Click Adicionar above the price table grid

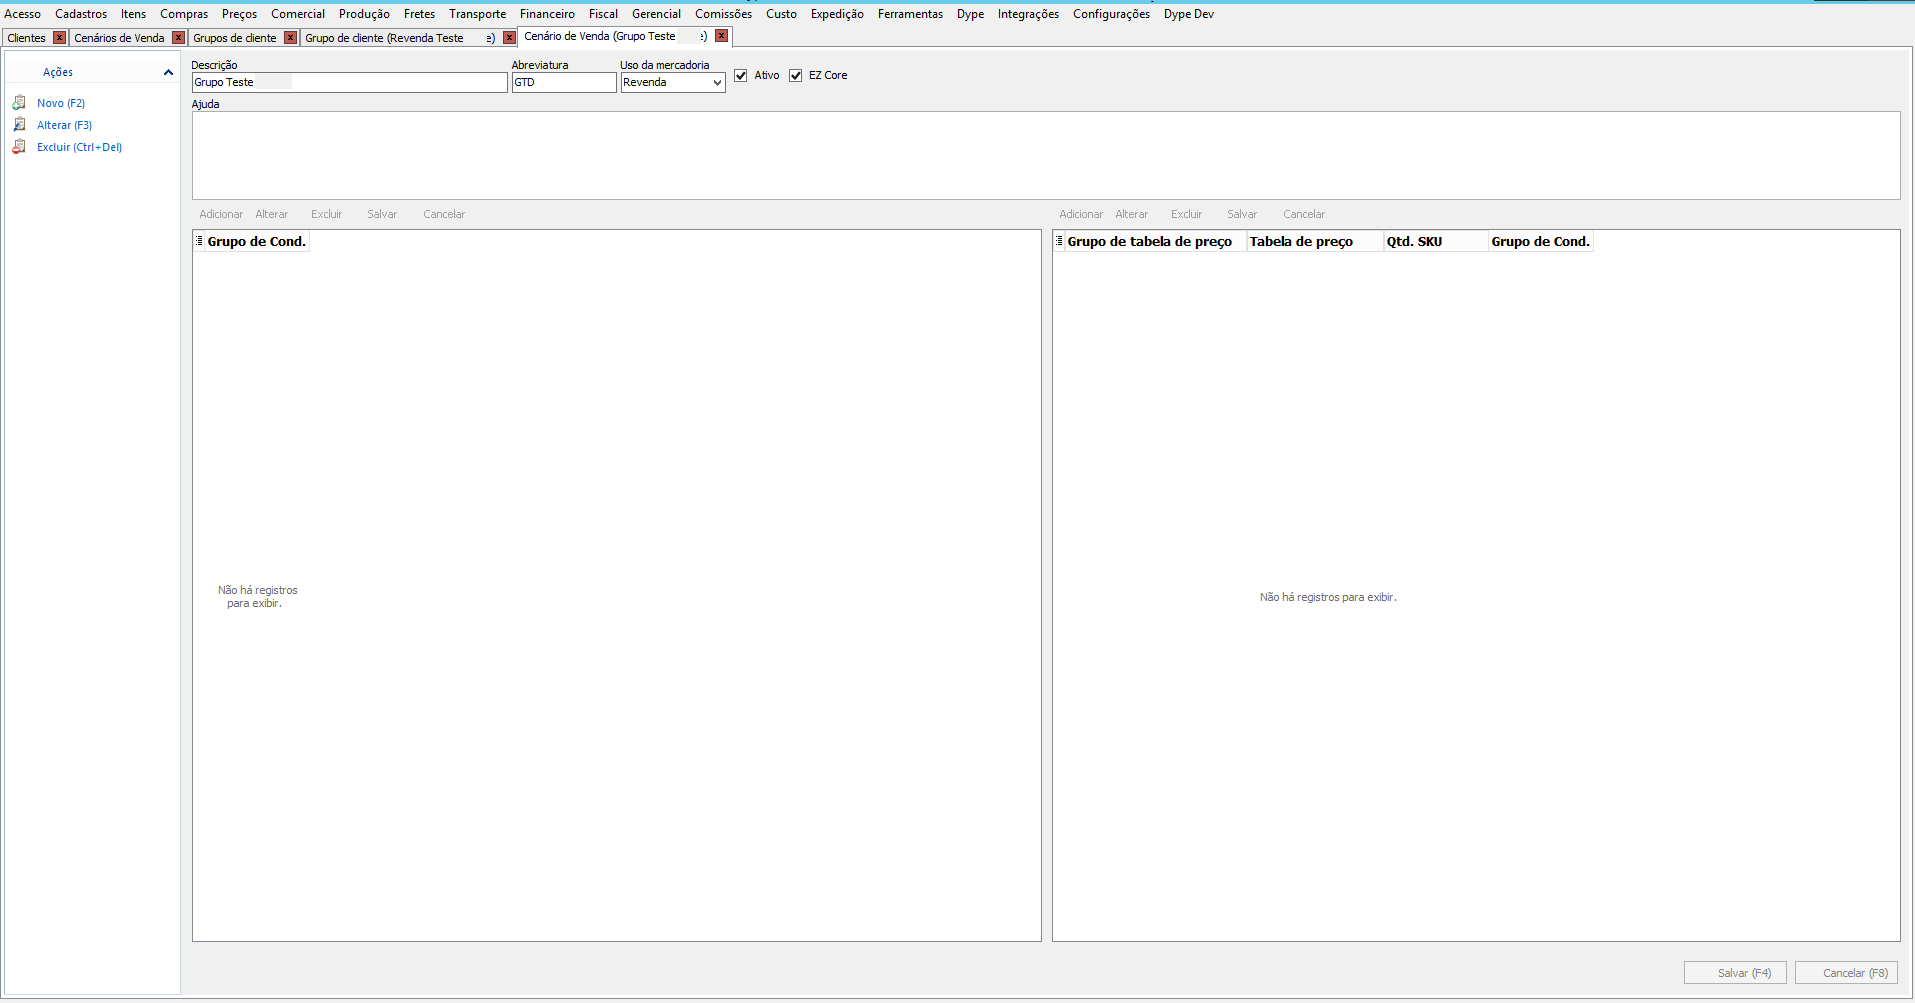(x=1081, y=214)
